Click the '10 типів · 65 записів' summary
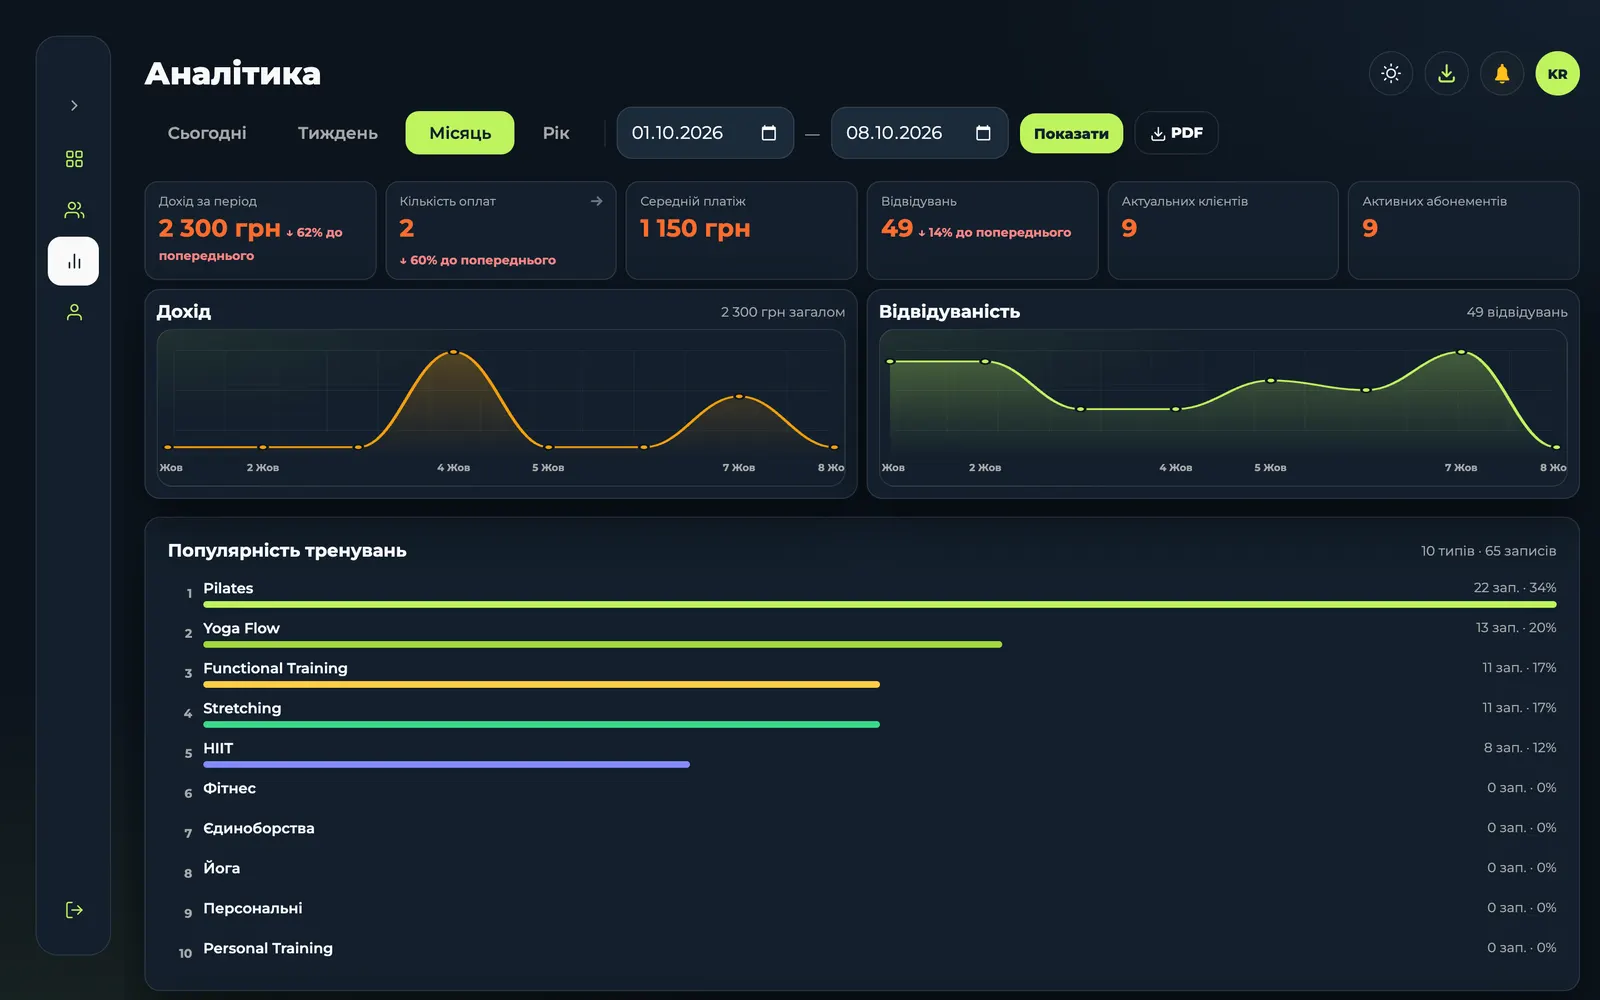The height and width of the screenshot is (1000, 1600). [x=1488, y=551]
